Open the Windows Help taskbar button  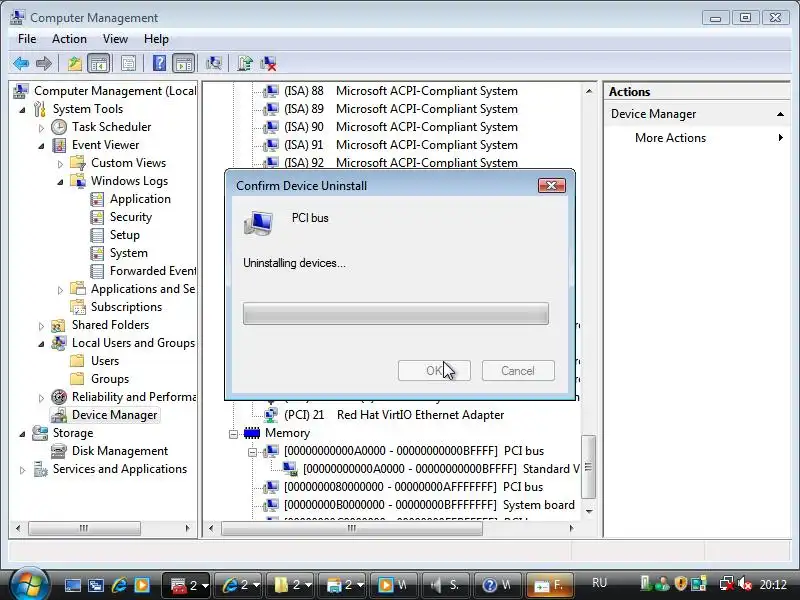[x=496, y=585]
